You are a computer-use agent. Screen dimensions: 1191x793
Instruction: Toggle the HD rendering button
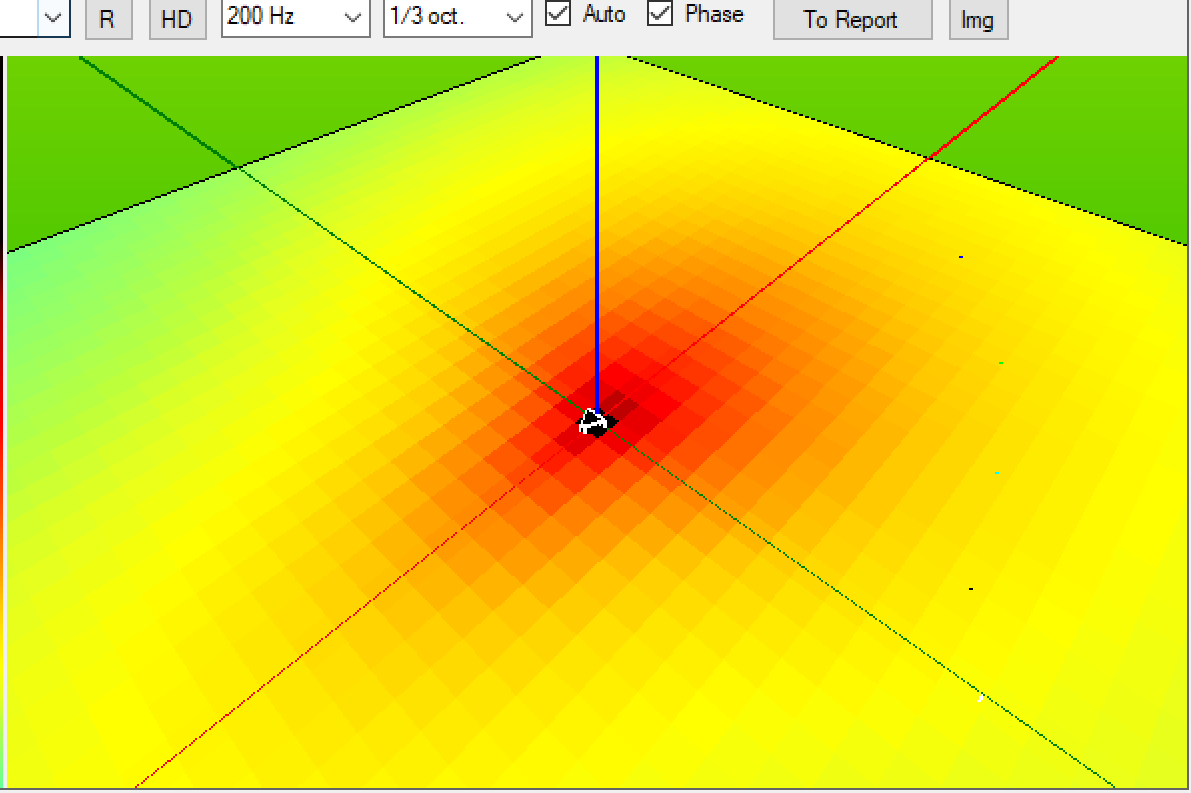pos(177,19)
